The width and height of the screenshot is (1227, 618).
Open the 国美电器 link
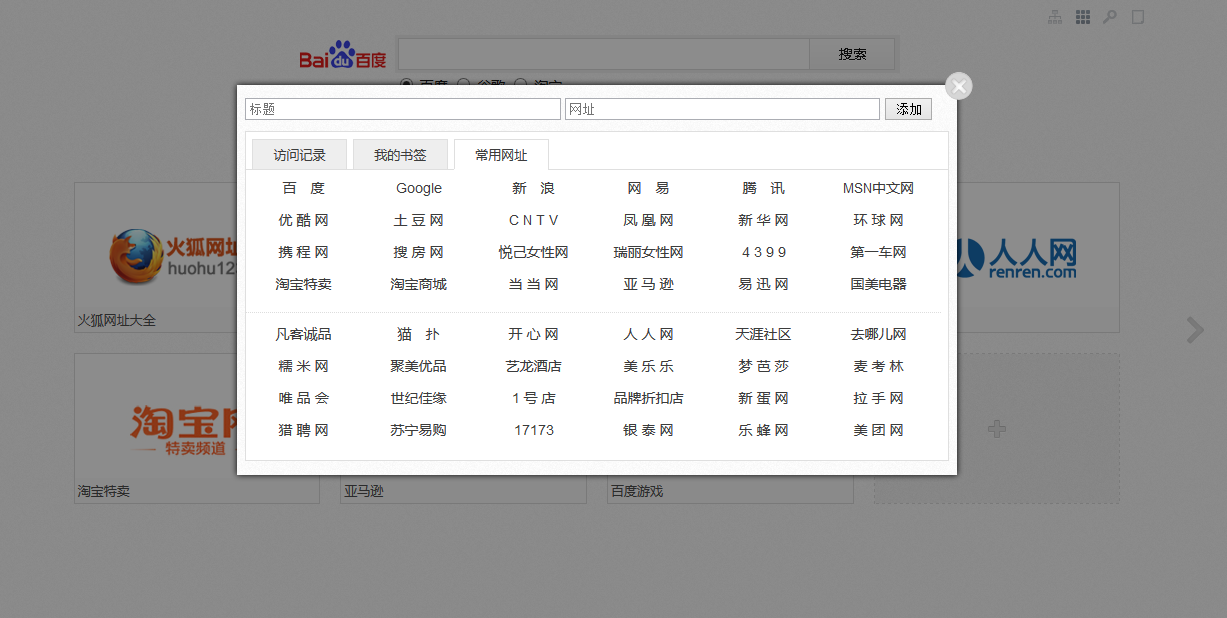tap(879, 284)
